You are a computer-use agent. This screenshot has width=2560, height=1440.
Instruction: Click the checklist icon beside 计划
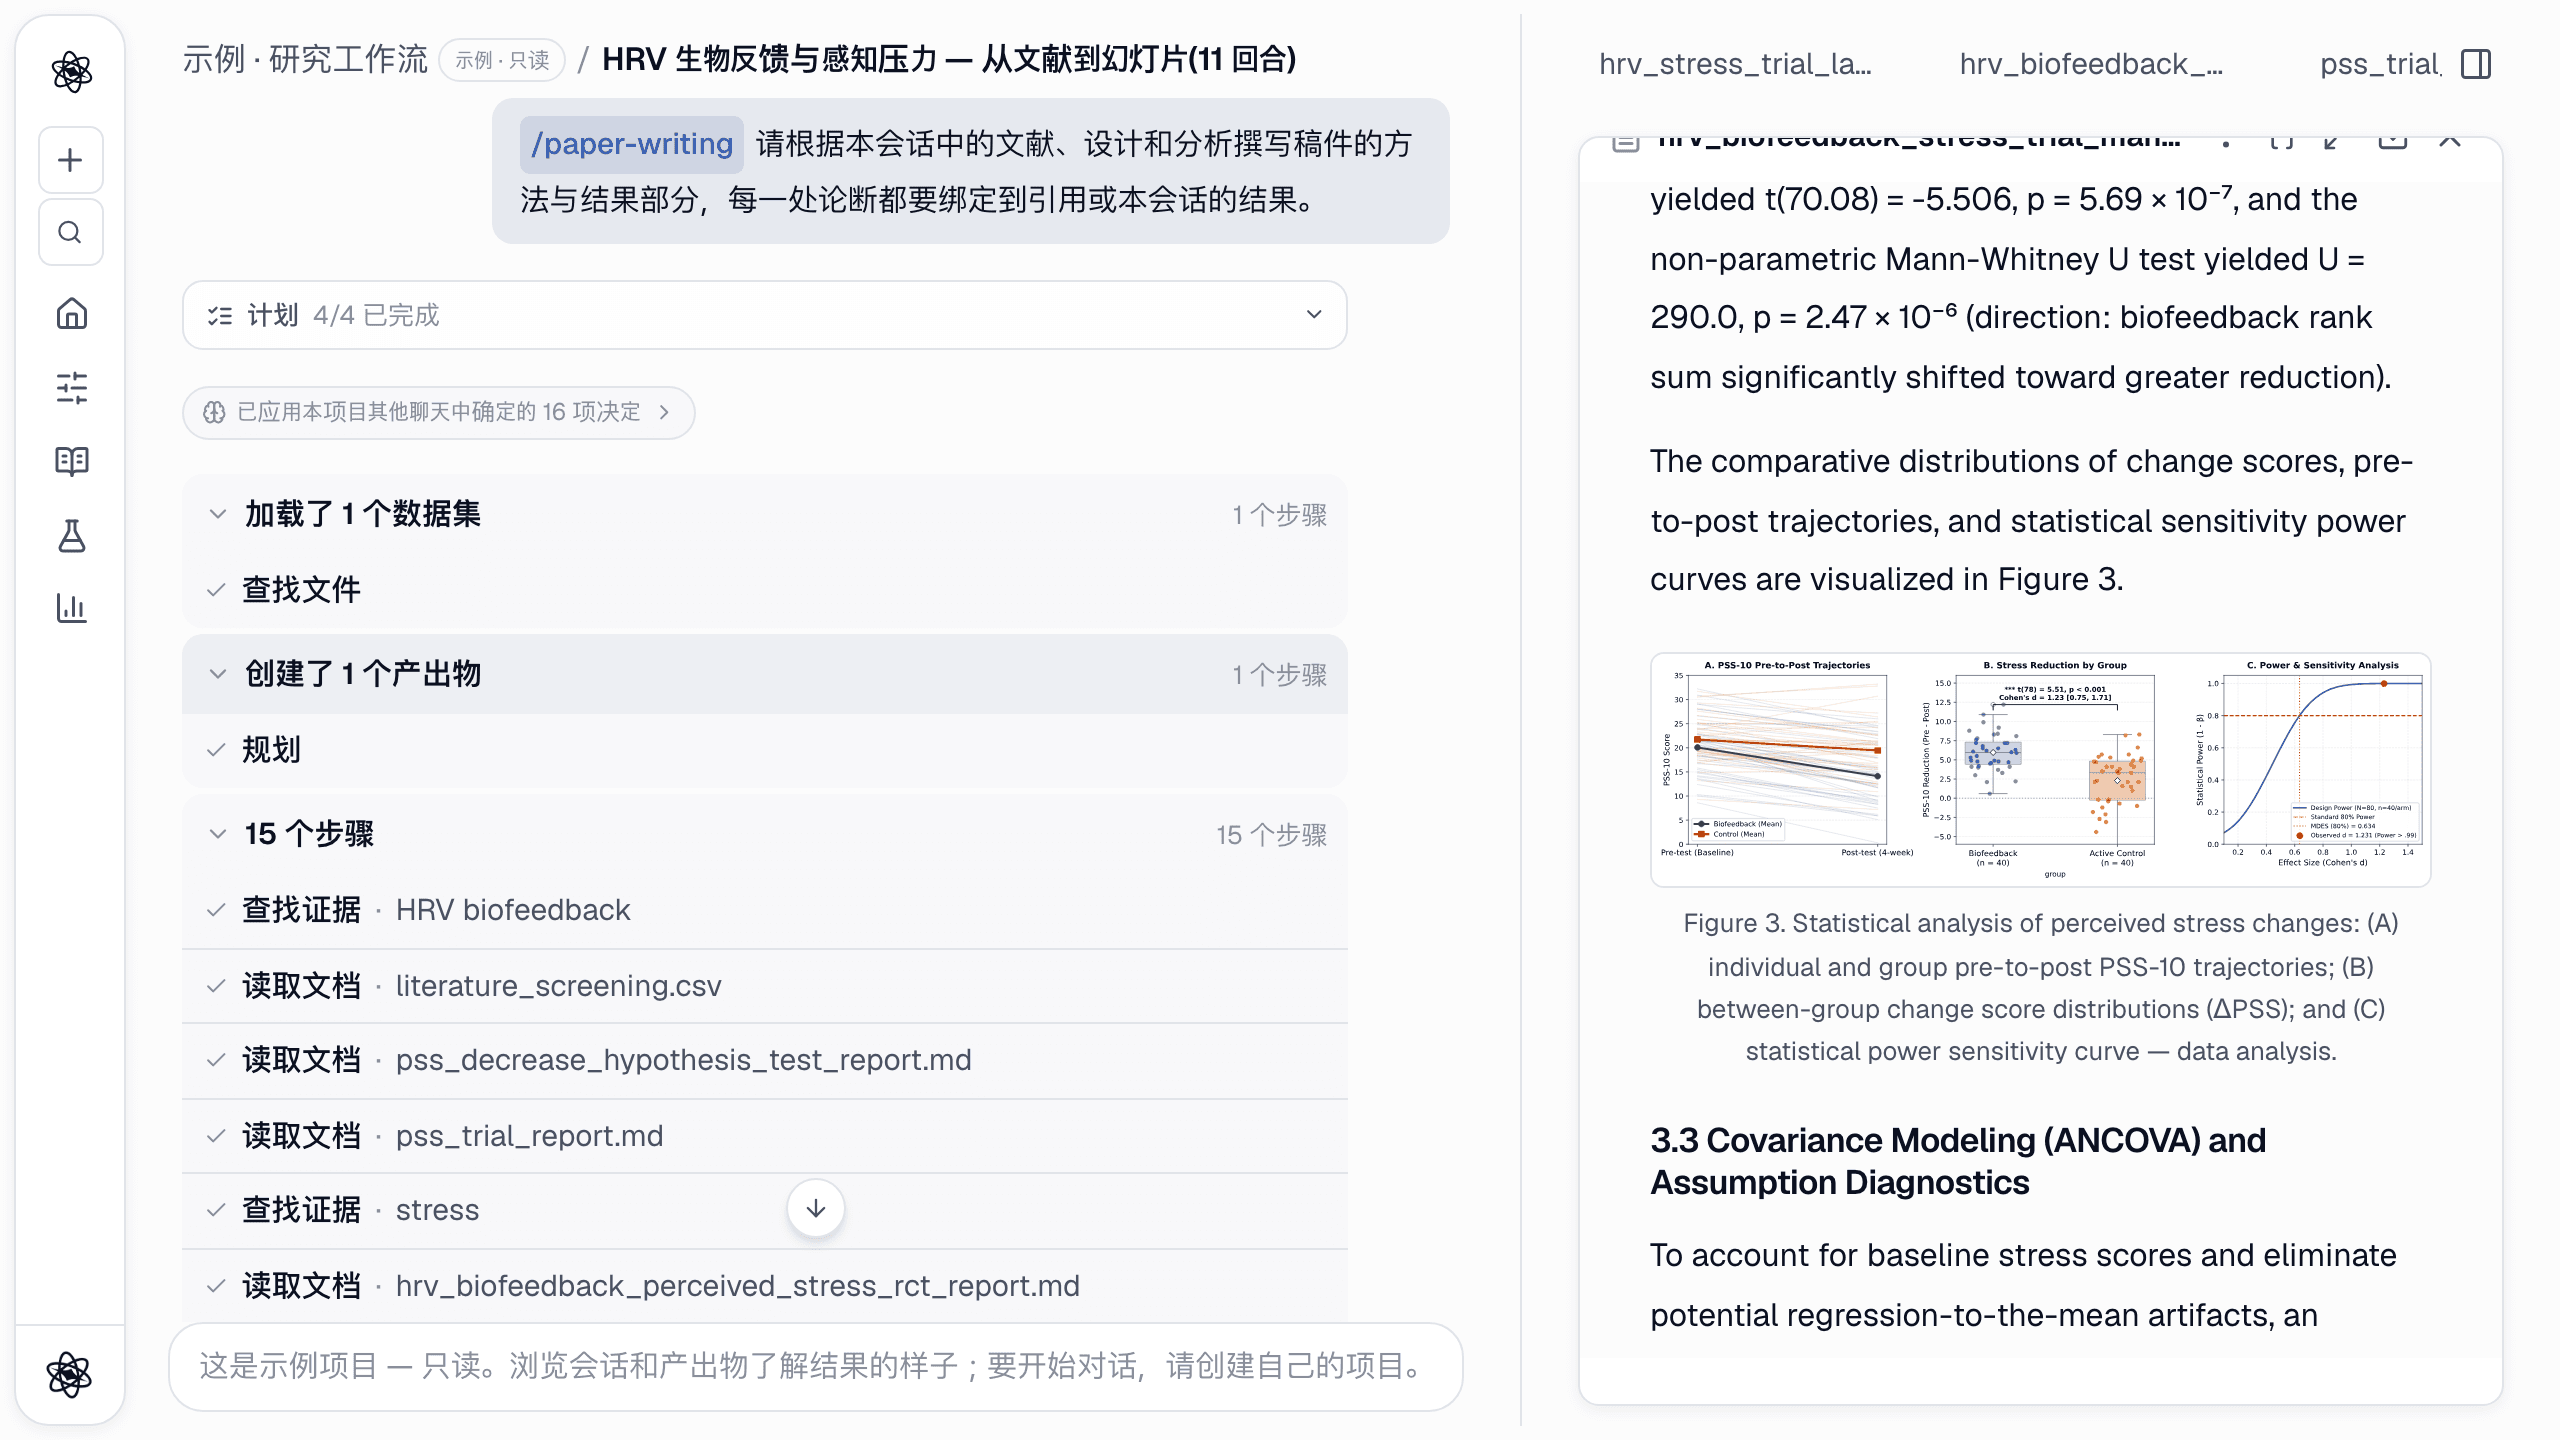coord(219,316)
